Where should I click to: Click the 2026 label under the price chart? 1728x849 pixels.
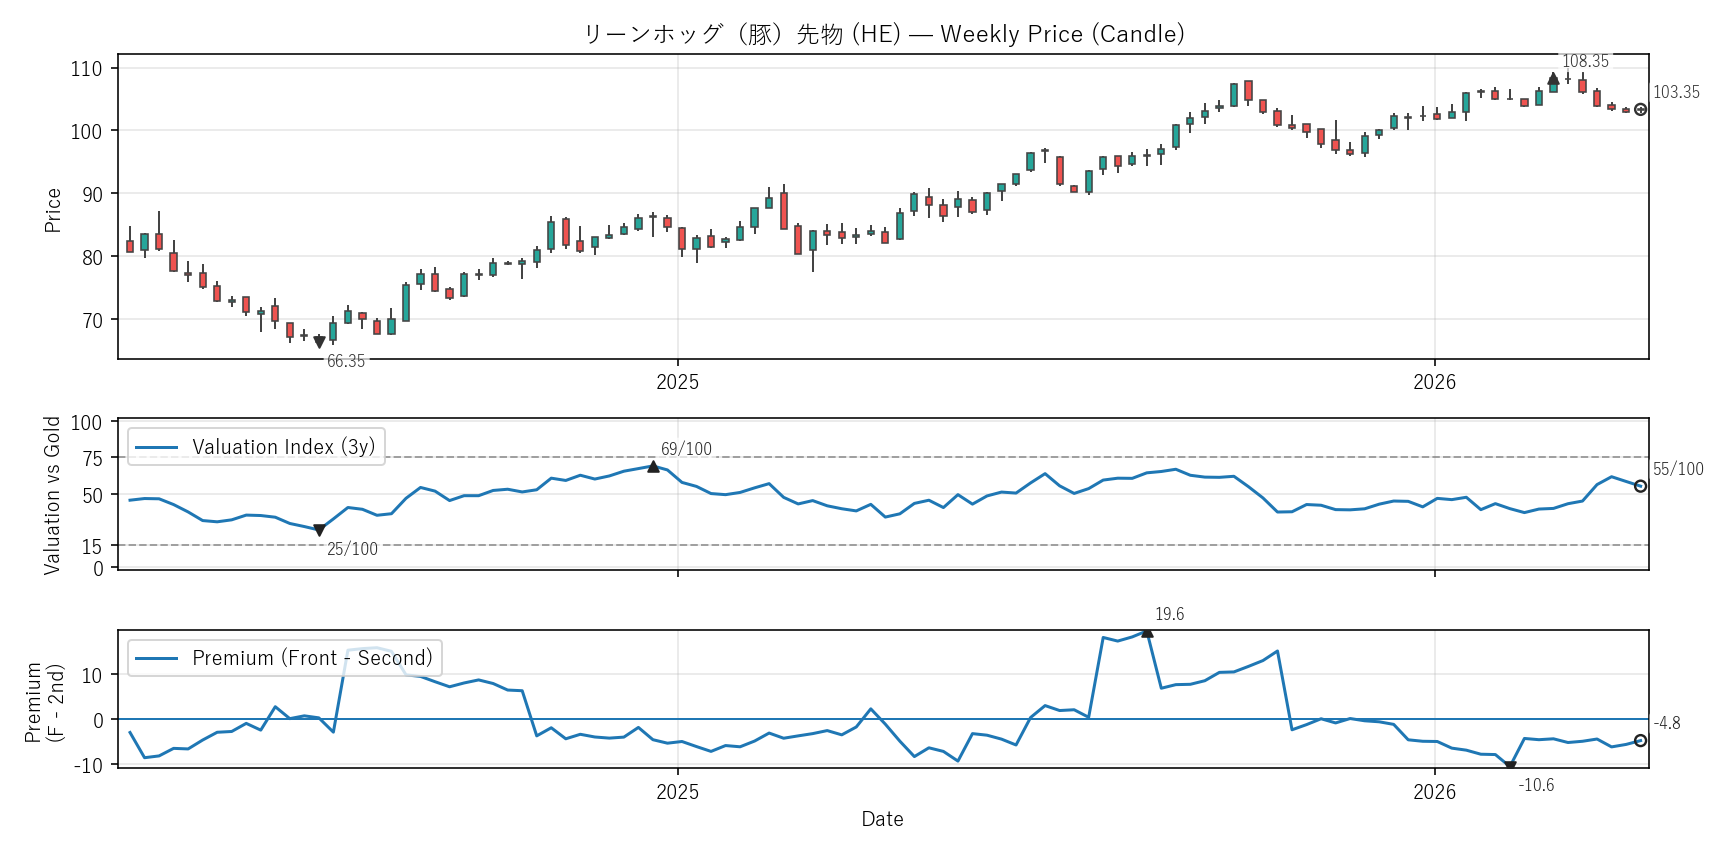1434,382
